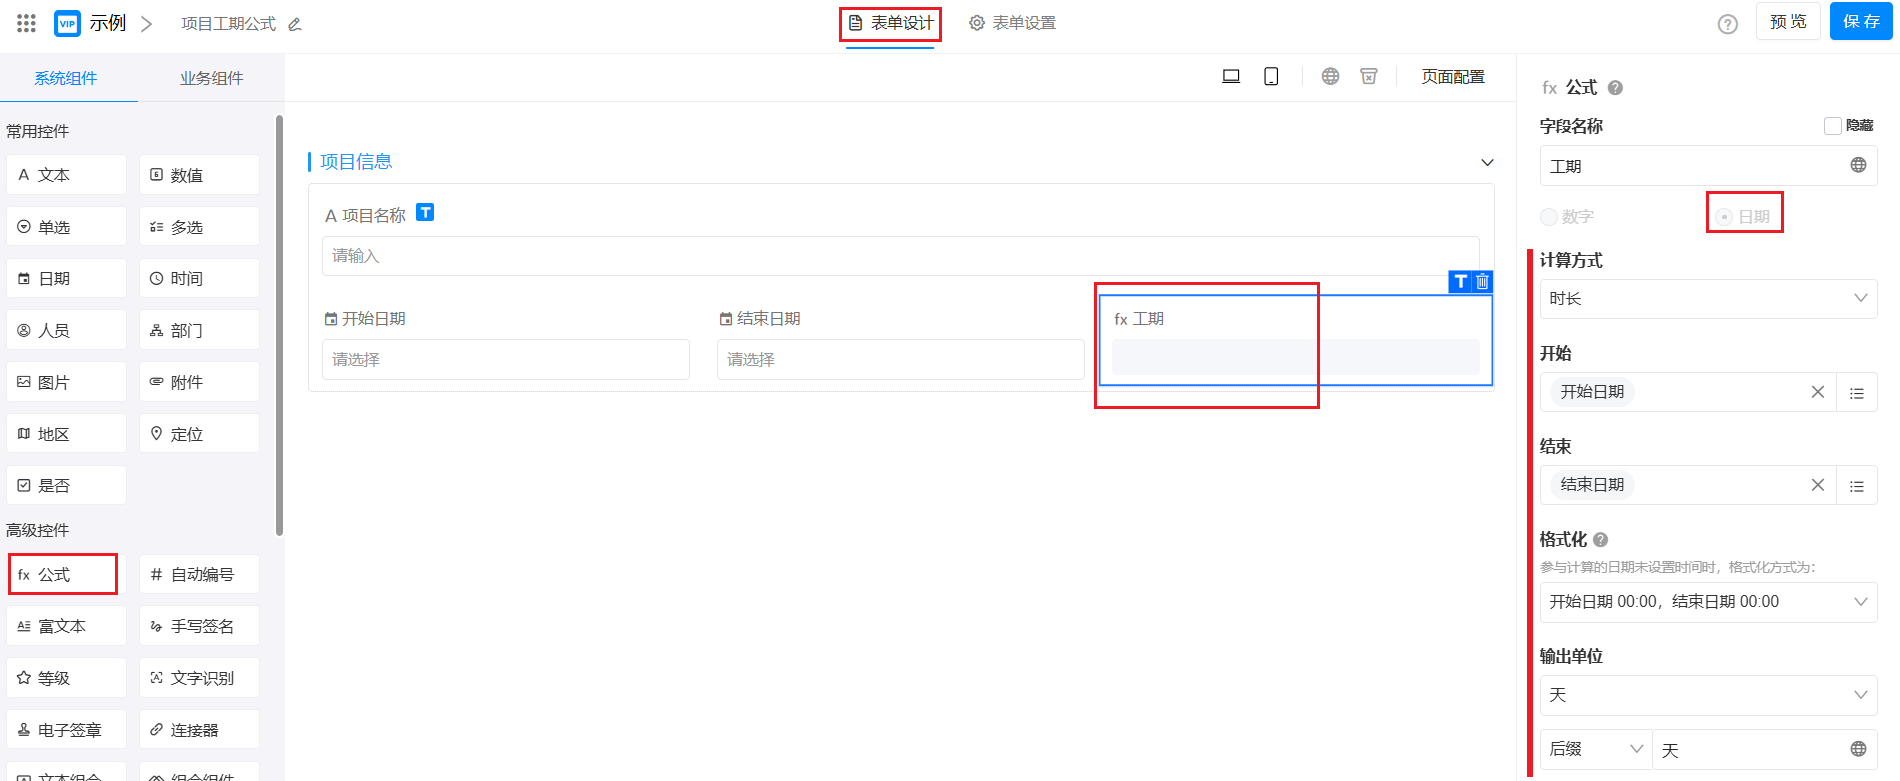
Task: Clear the 结束日期 value in 结束
Action: tap(1817, 485)
